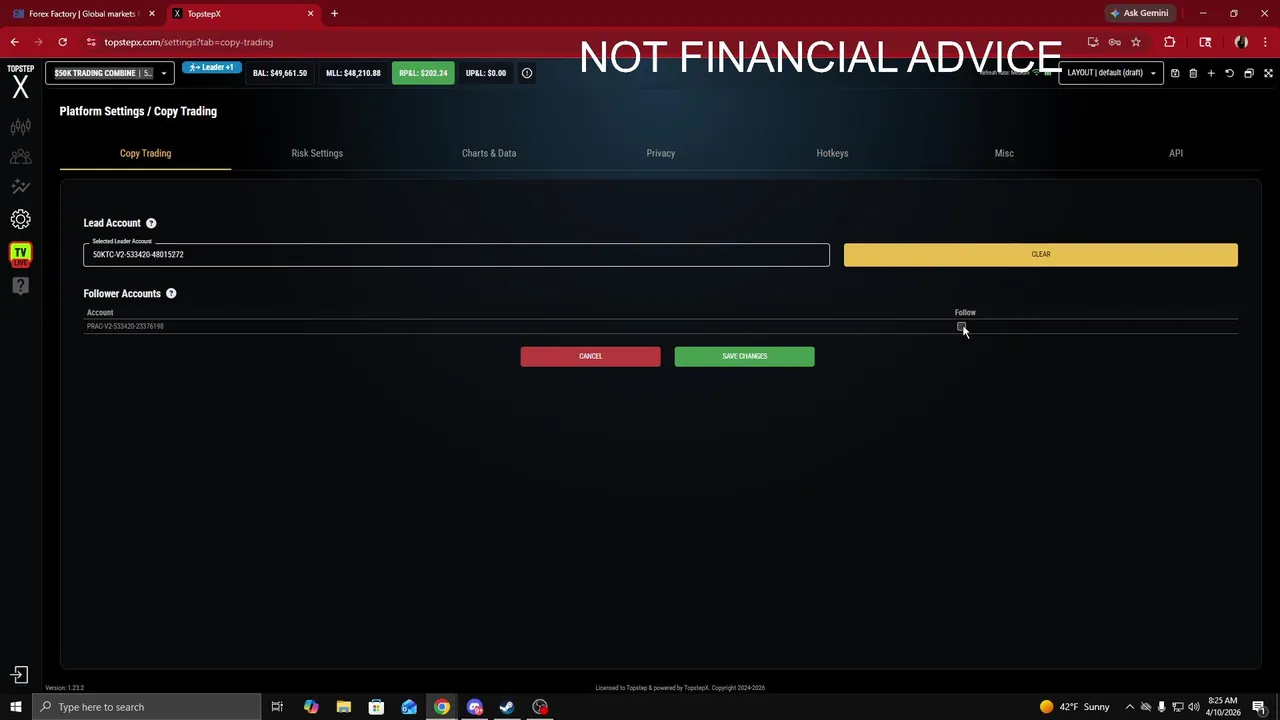Viewport: 1280px width, 720px height.
Task: Open the Ask Gemini button in Chrome
Action: coord(1139,13)
